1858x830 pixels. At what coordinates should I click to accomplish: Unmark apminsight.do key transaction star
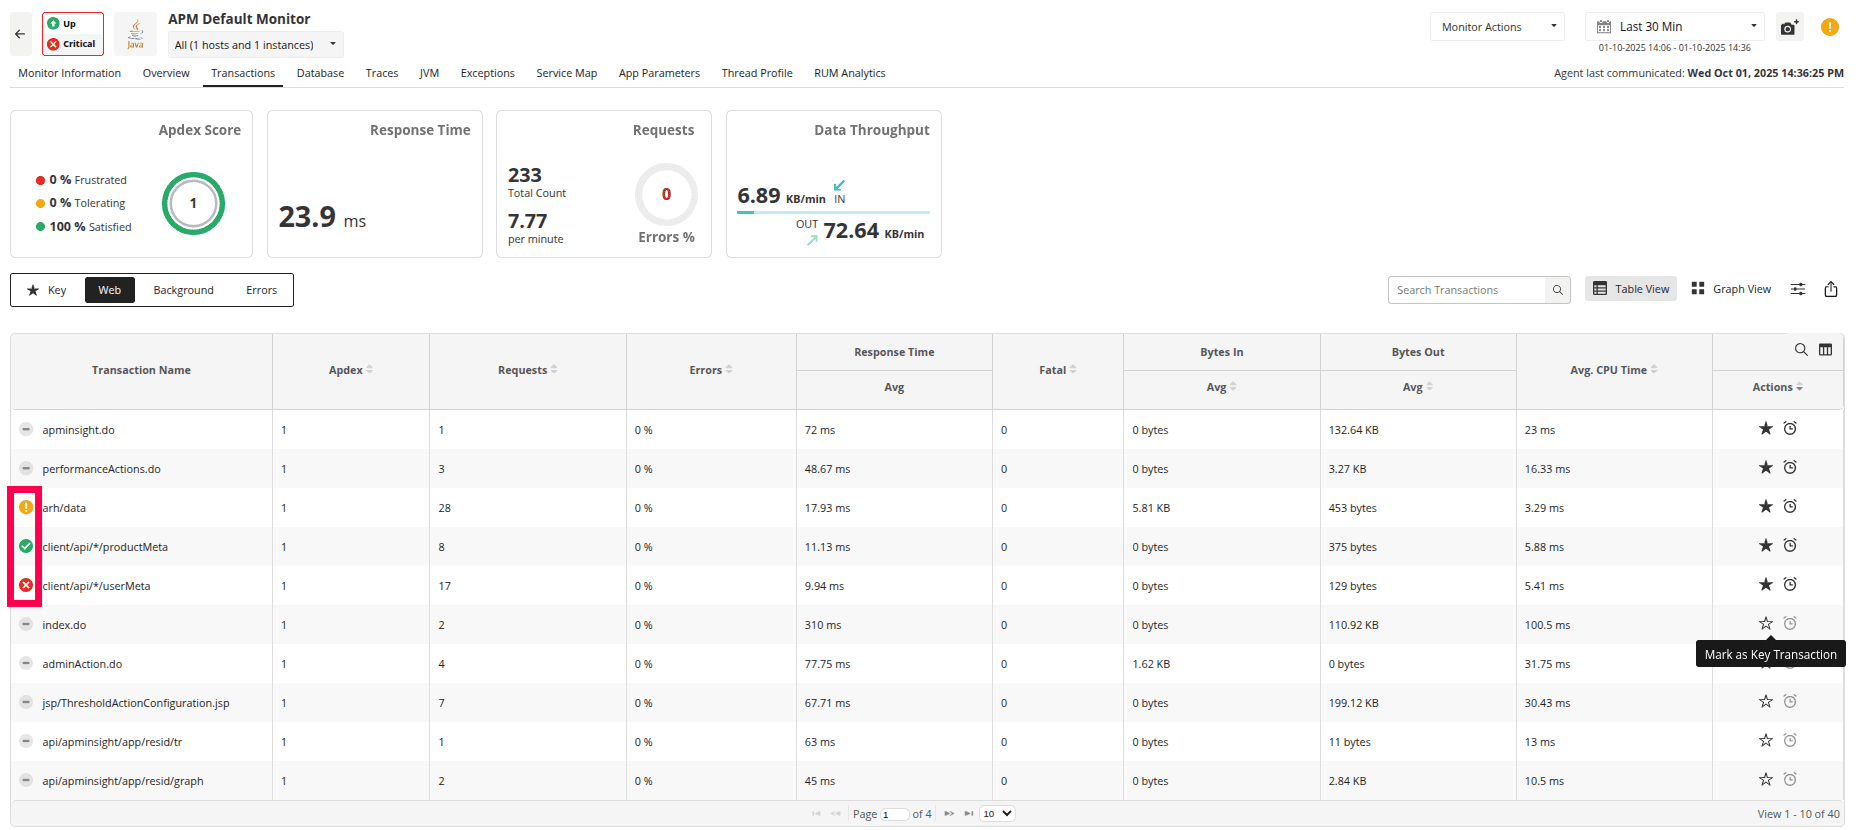[x=1766, y=429]
